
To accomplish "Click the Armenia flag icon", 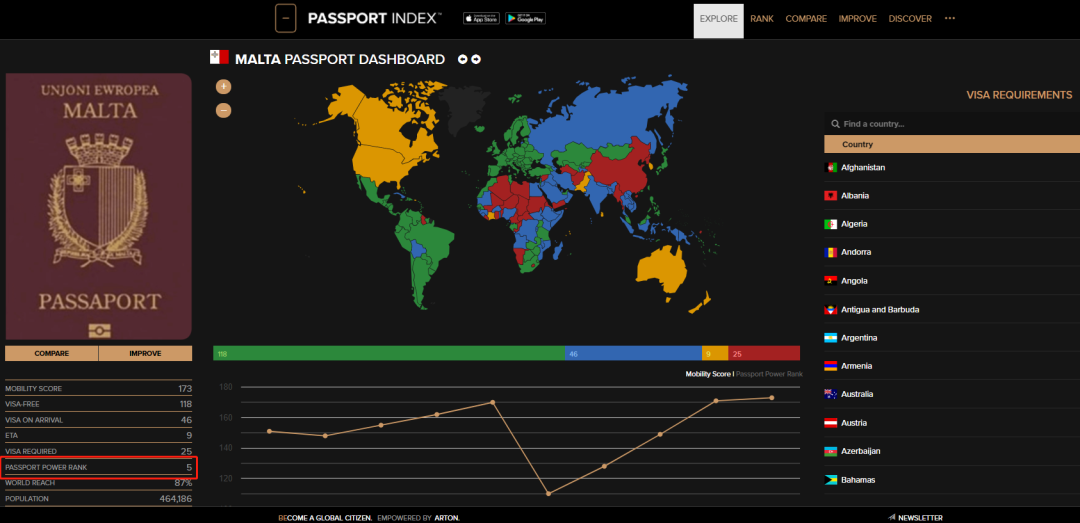I will pyautogui.click(x=830, y=366).
